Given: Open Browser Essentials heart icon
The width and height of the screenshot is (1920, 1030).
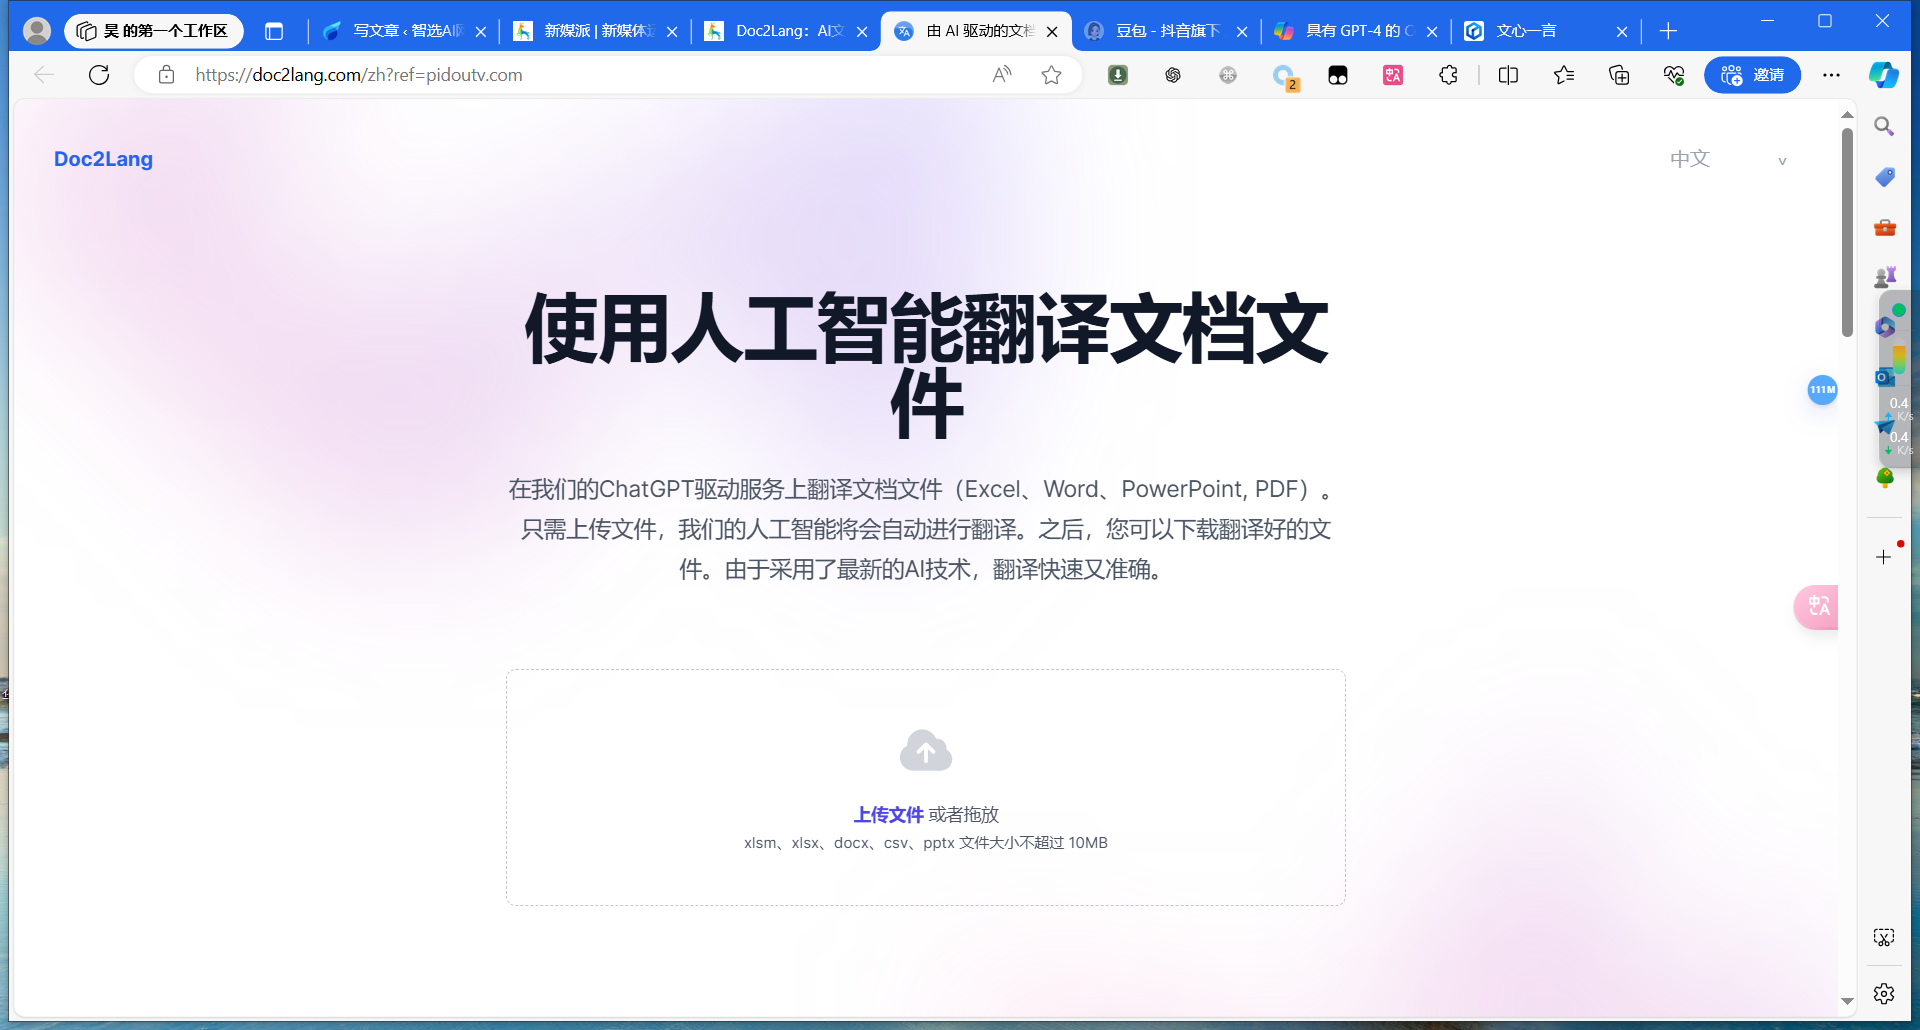Looking at the screenshot, I should [x=1673, y=75].
